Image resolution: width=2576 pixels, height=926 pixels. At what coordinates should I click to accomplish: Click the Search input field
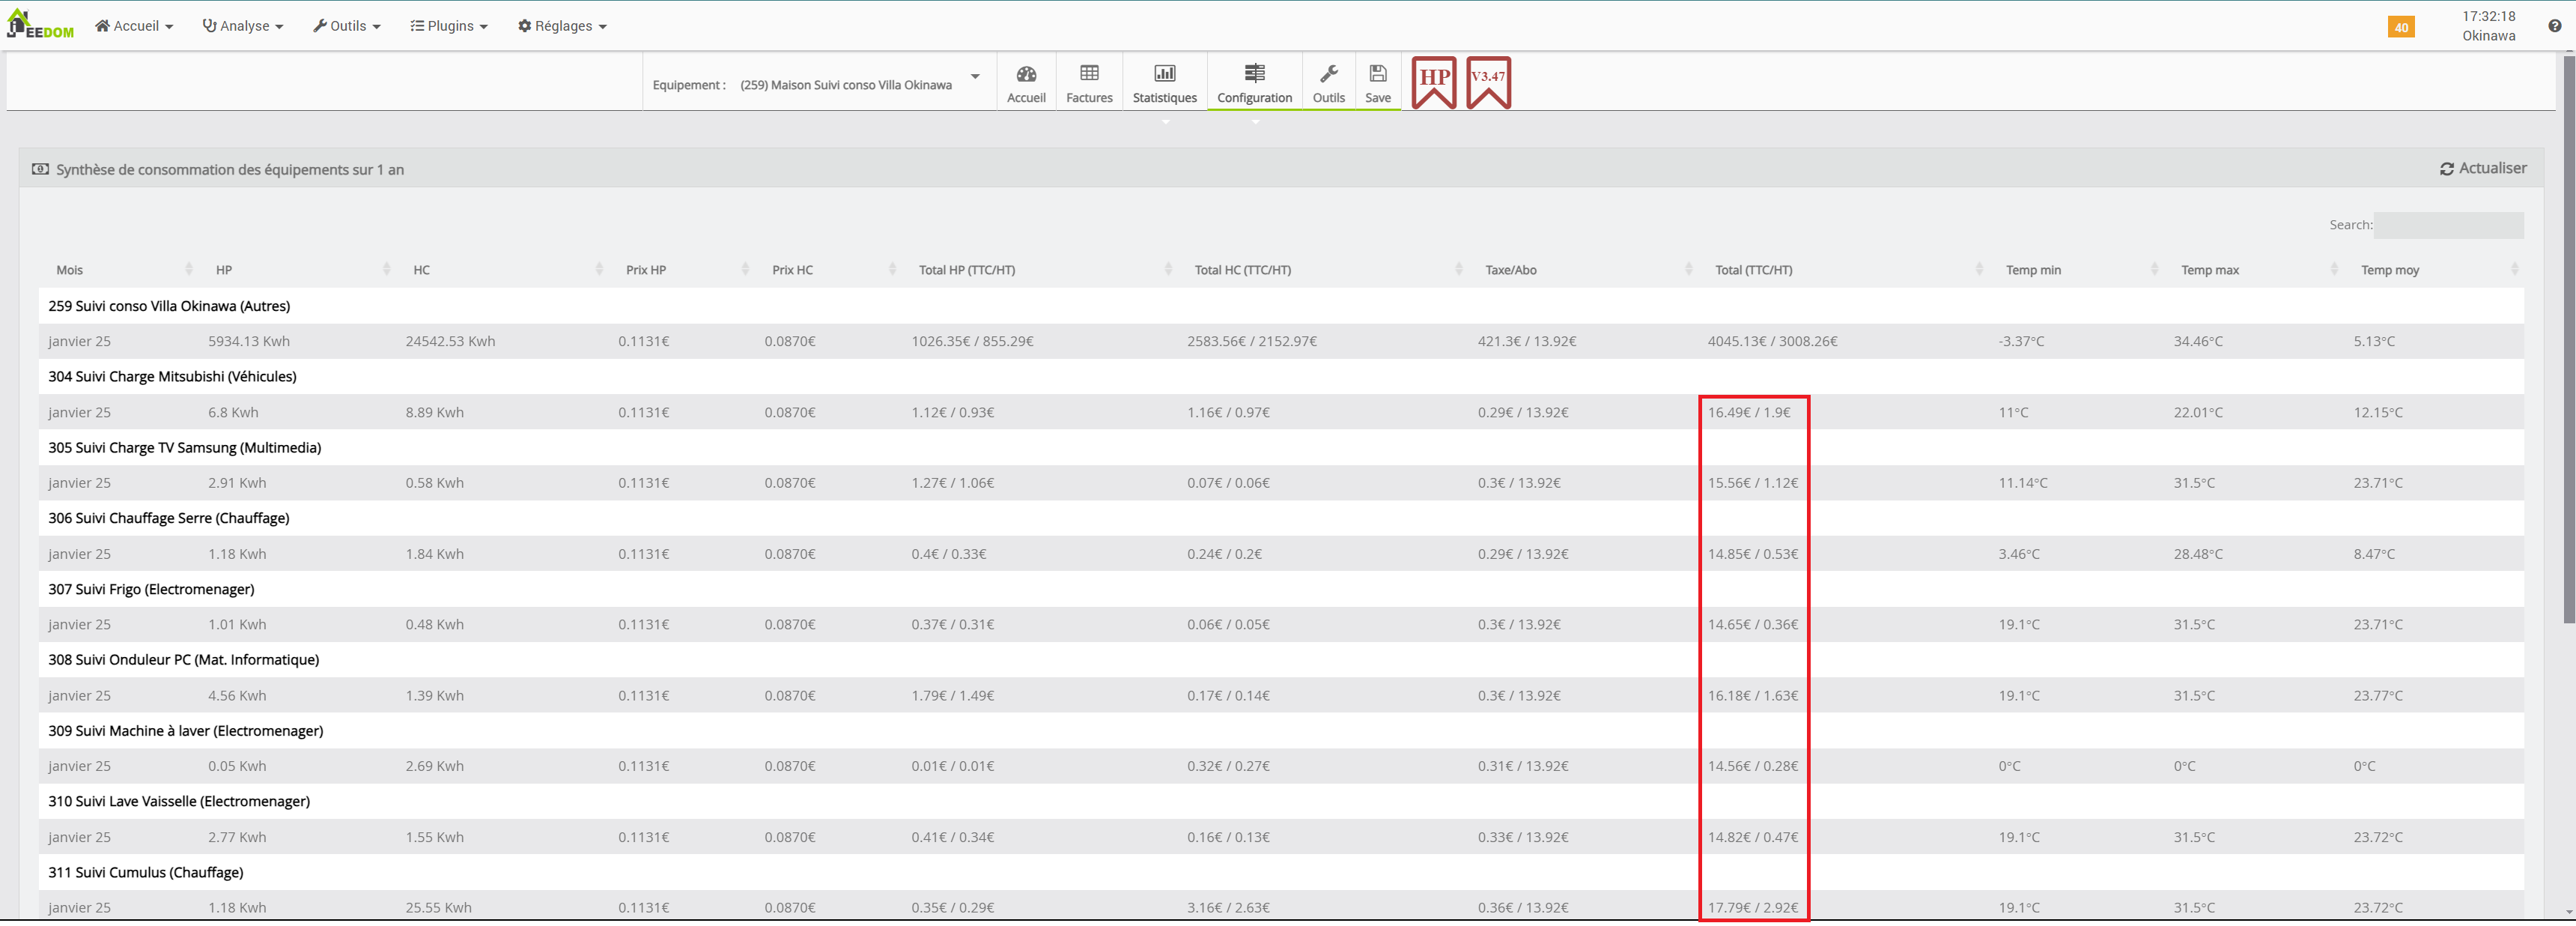click(x=2448, y=225)
